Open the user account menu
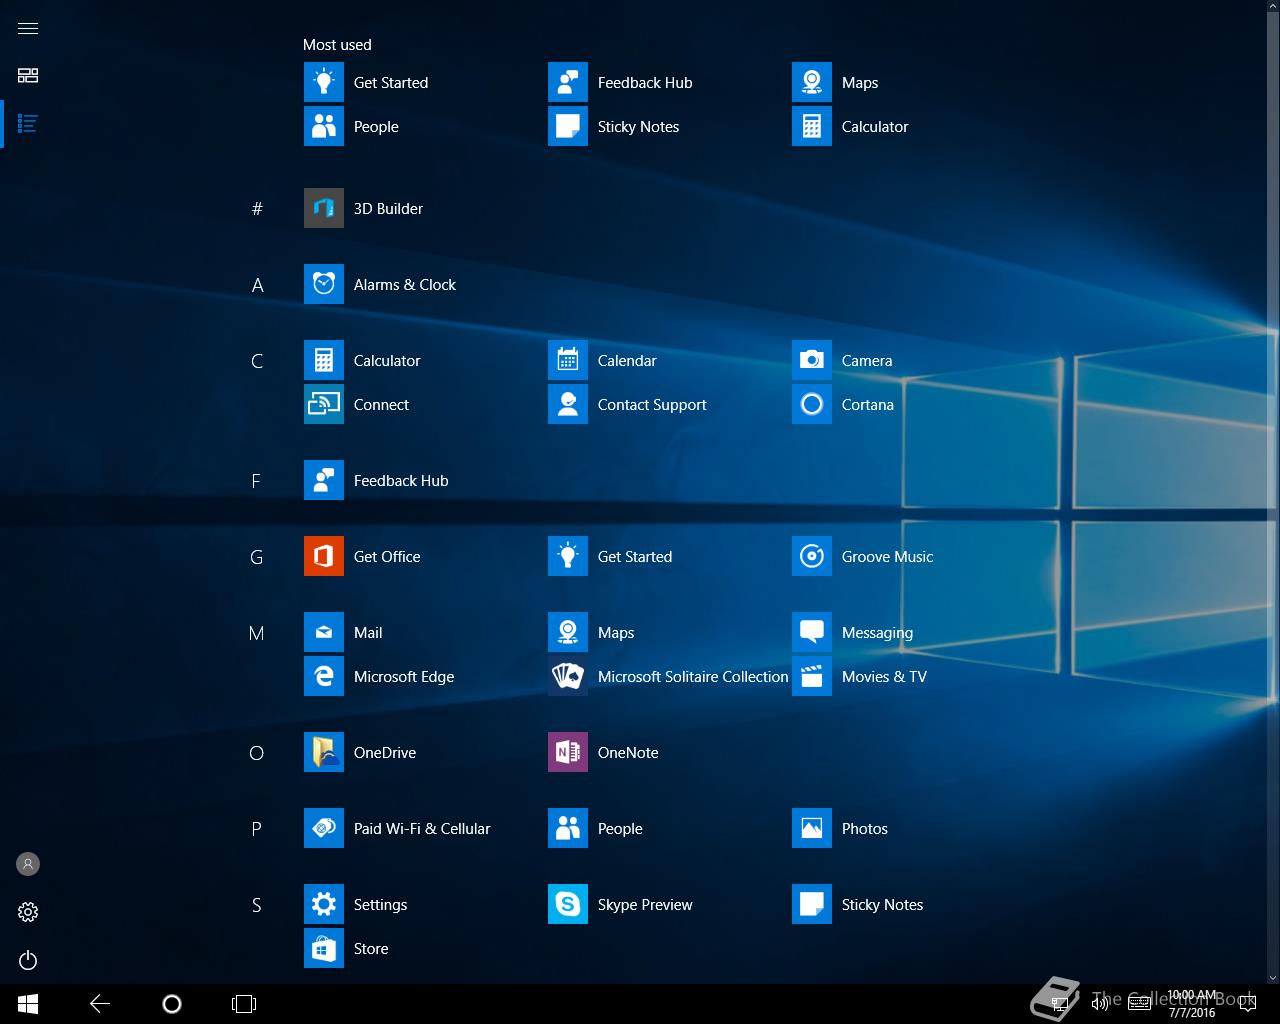The width and height of the screenshot is (1280, 1024). [x=28, y=864]
